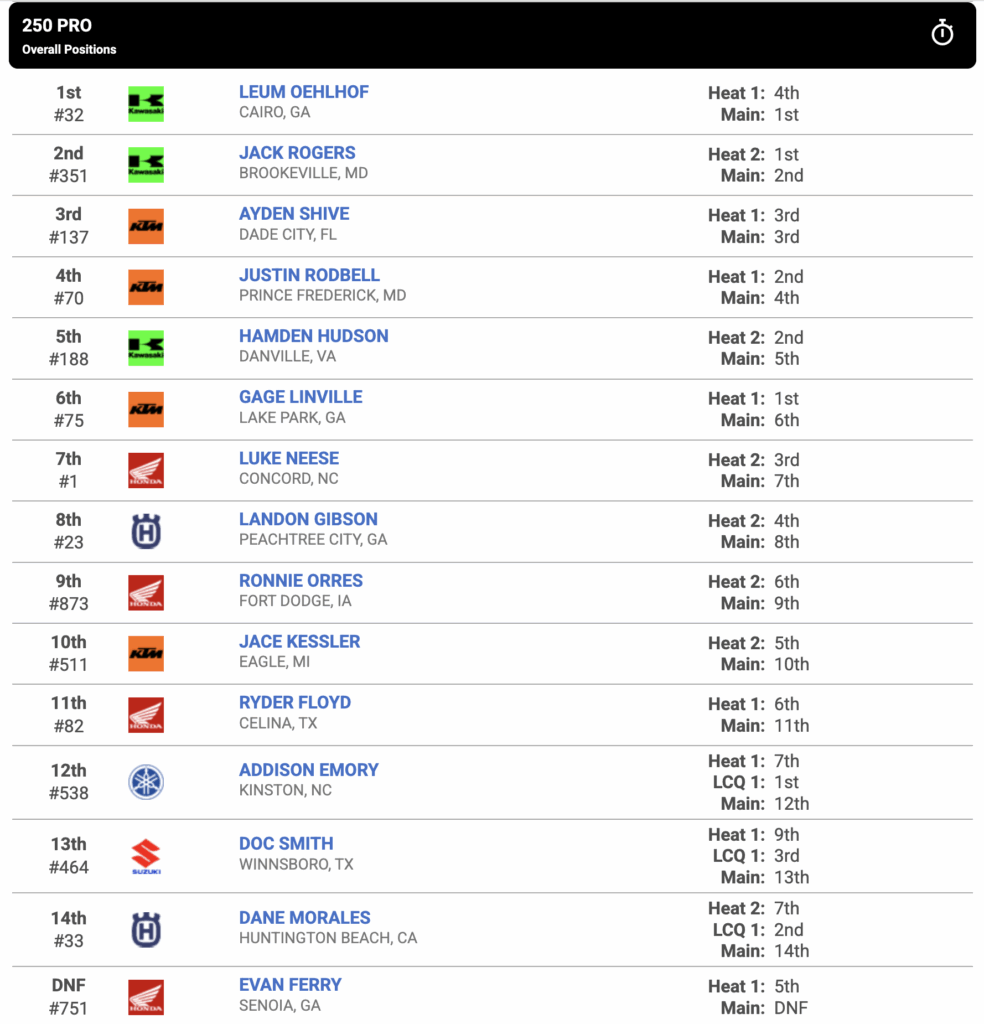Click Leum Oehlhof's Kawasaki logo
Viewport: 984px width, 1024px height.
tap(146, 104)
